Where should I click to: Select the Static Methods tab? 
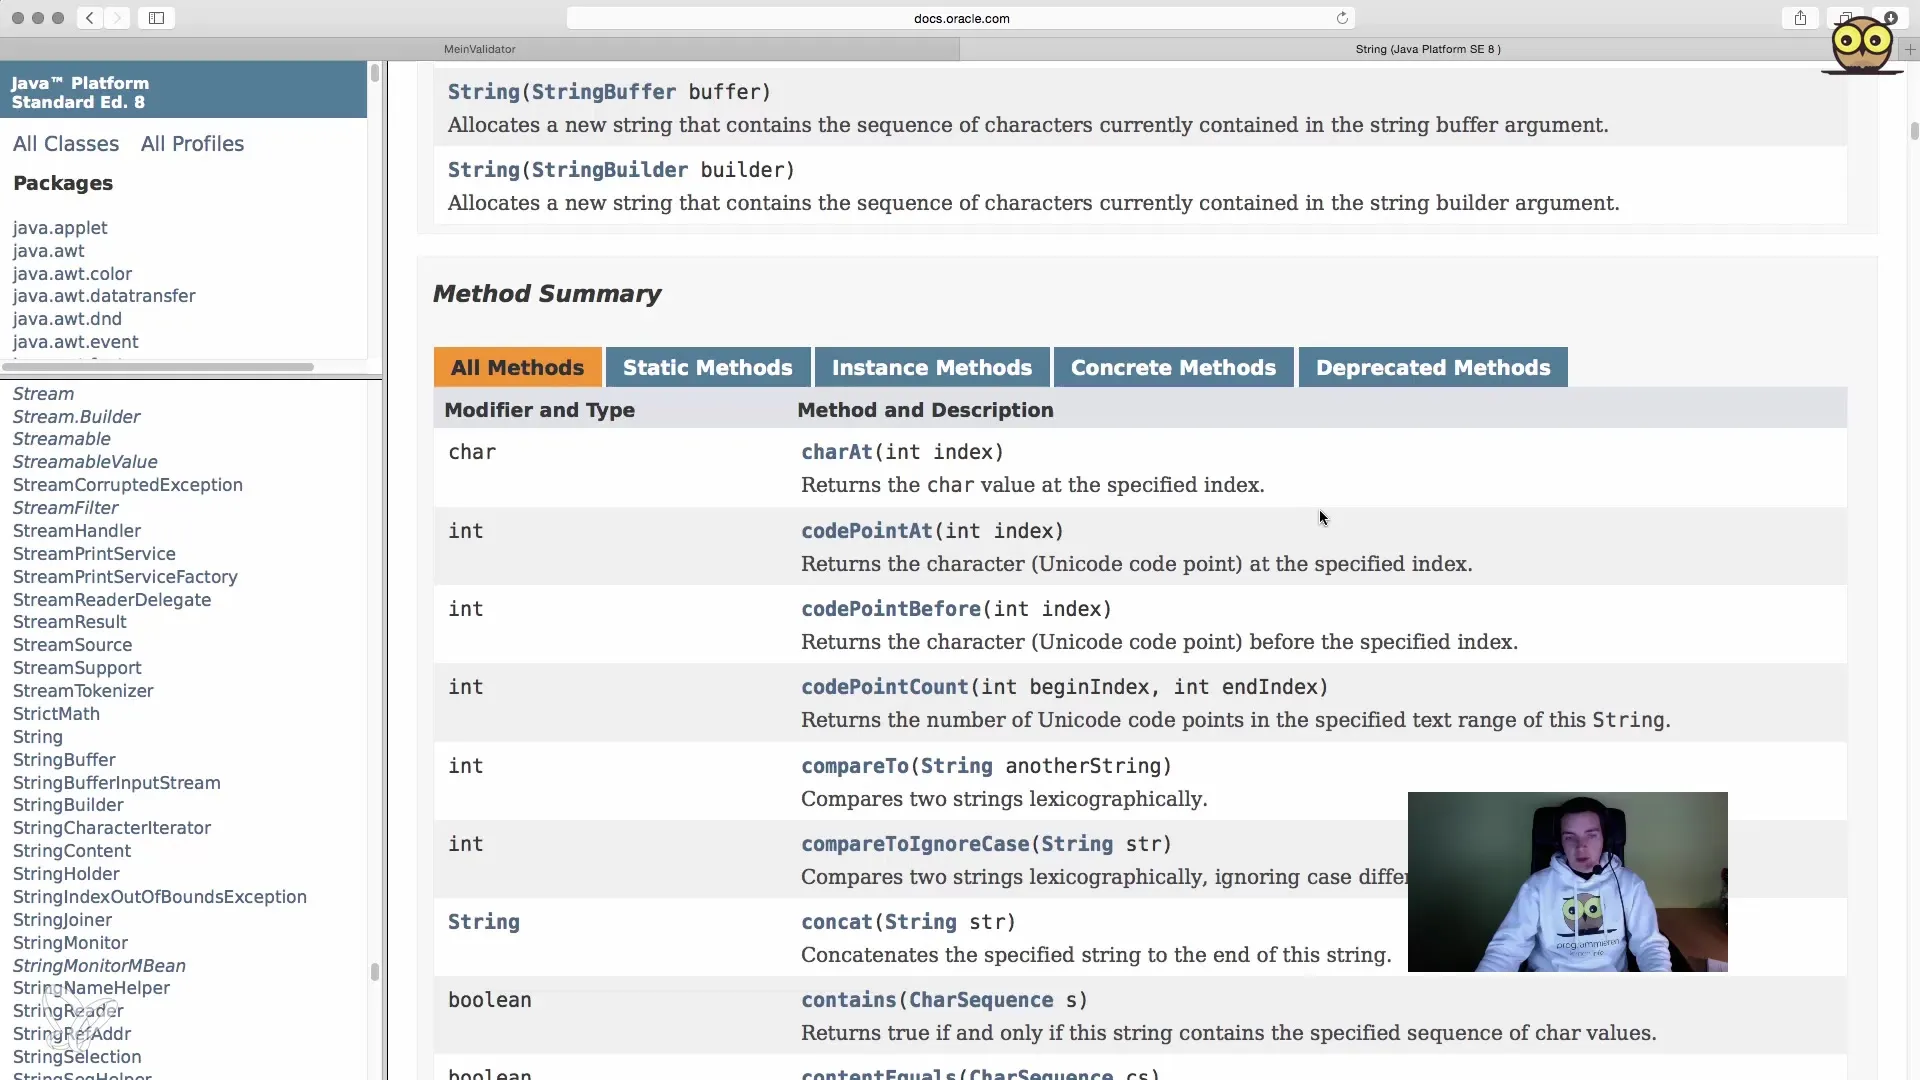[x=708, y=368]
